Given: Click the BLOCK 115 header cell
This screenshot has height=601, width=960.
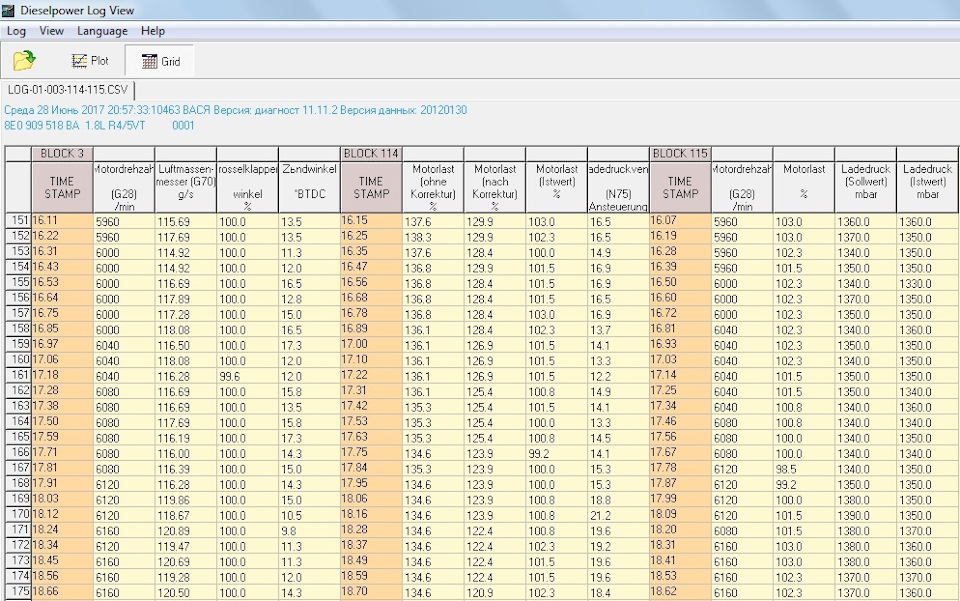Looking at the screenshot, I should pyautogui.click(x=679, y=153).
